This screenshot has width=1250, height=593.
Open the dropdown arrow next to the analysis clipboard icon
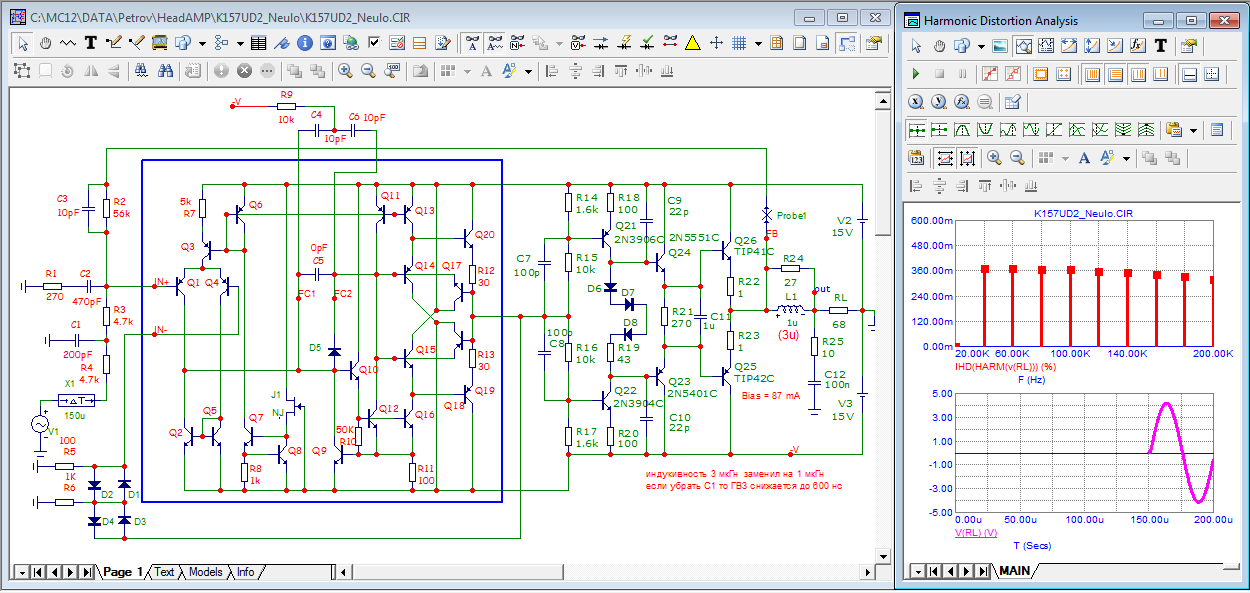pyautogui.click(x=1194, y=130)
